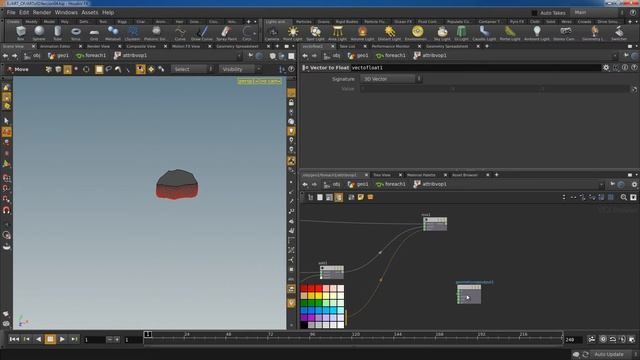Expand the network pane path dropdown arrow

(601, 184)
